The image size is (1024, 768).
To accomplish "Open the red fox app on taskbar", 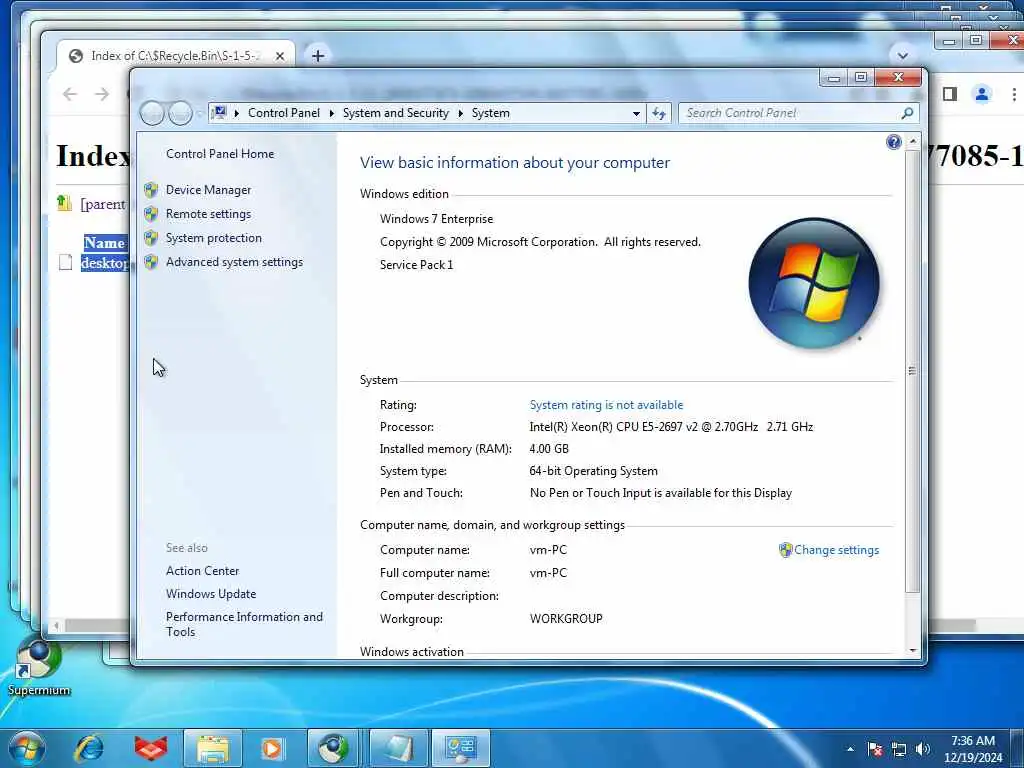I will pyautogui.click(x=150, y=748).
